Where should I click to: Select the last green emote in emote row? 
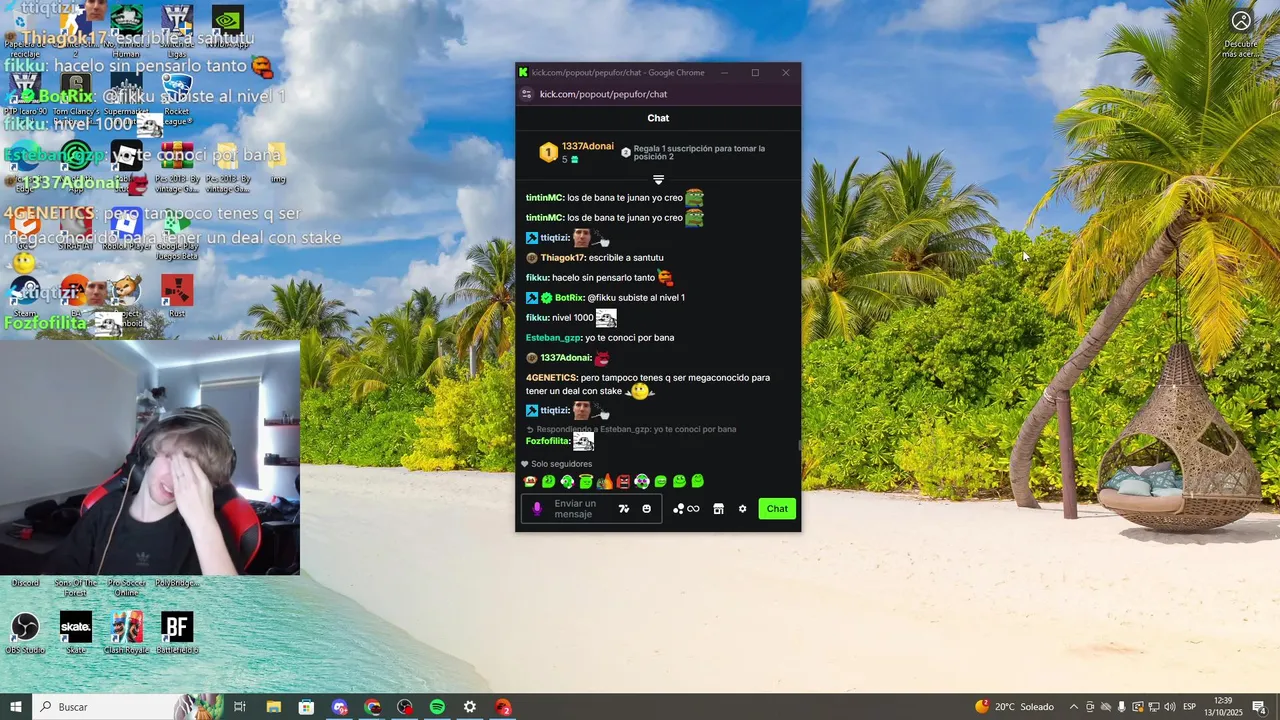coord(698,482)
